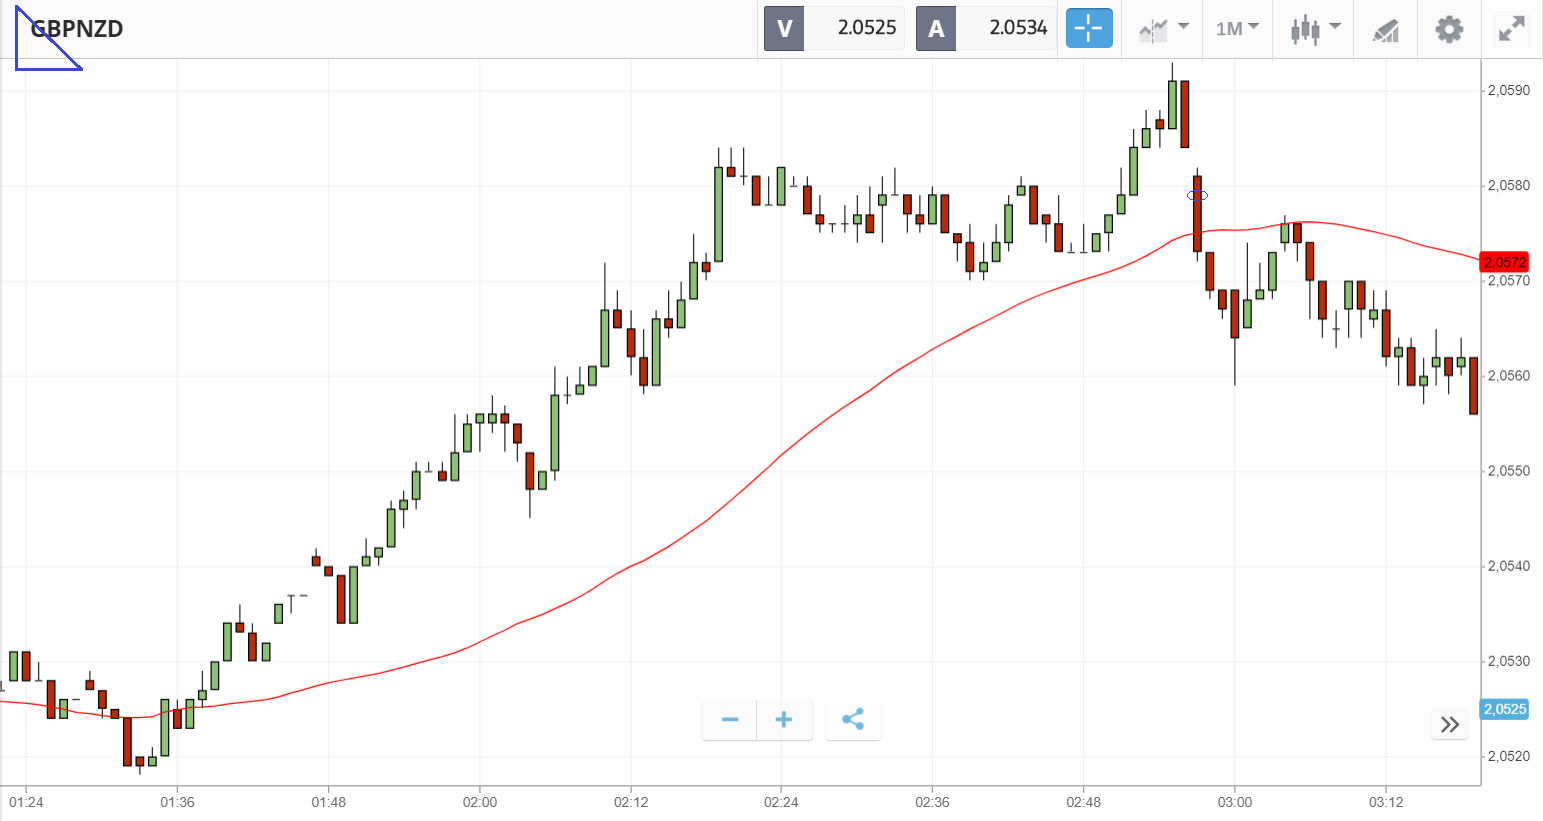Screen dimensions: 1543x821
Task: Select the red moving average price tag 2,0572
Action: [1504, 262]
